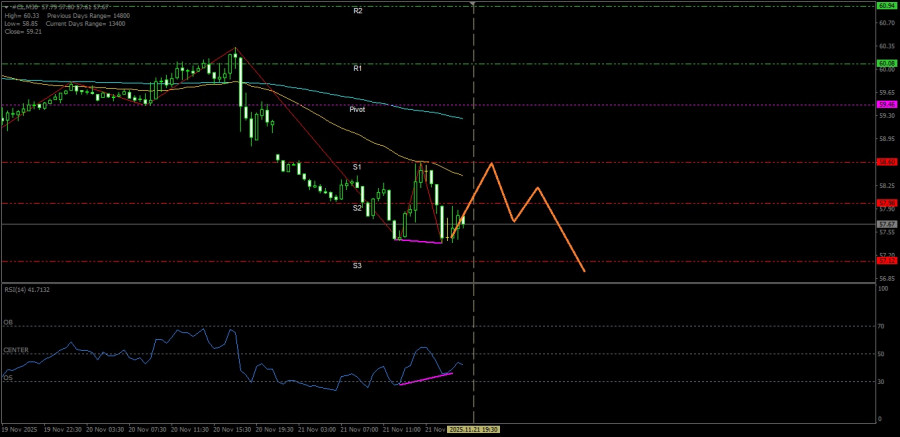Select the gray current price tag 57.67
Viewport: 900px width, 437px height.
pyautogui.click(x=886, y=224)
